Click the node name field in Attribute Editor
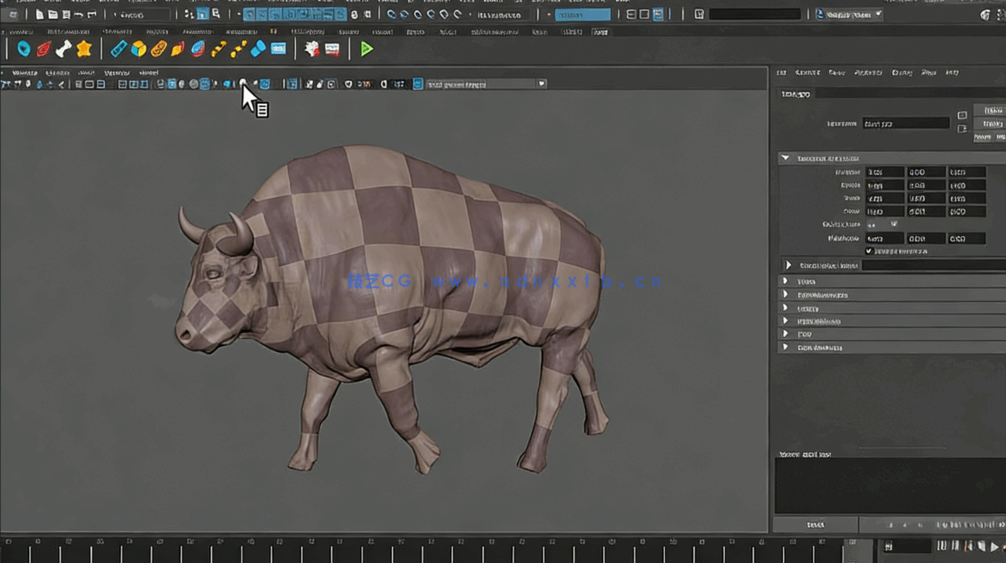This screenshot has height=563, width=1006. click(x=905, y=123)
